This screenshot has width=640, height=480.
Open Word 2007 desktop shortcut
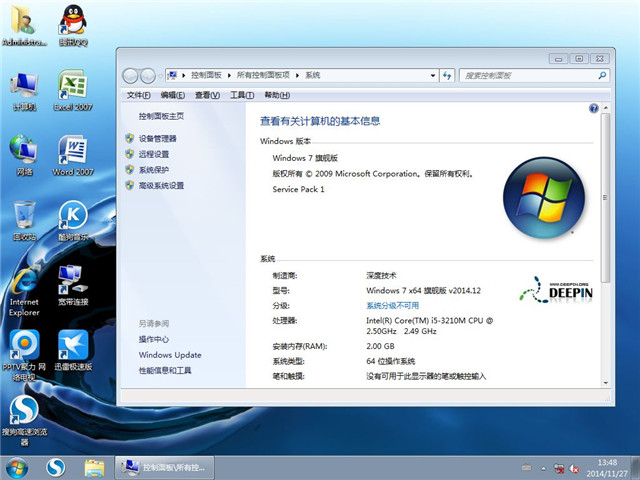[73, 156]
